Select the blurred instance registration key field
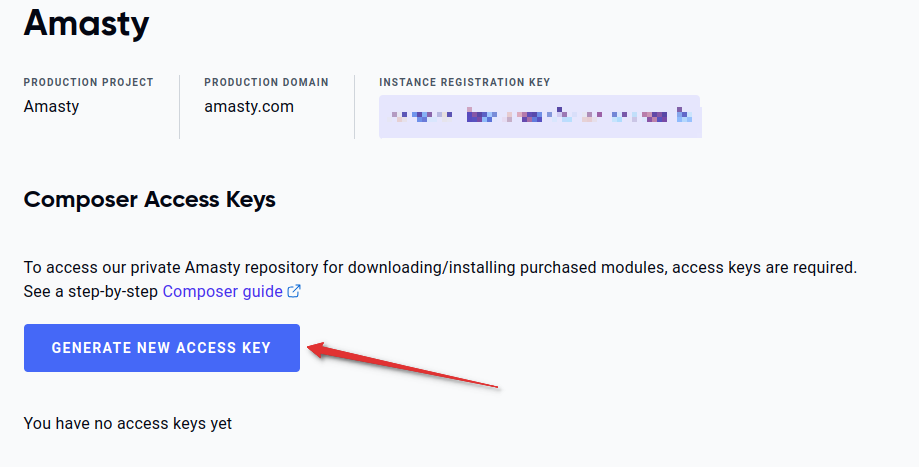The height and width of the screenshot is (467, 919). [x=540, y=116]
